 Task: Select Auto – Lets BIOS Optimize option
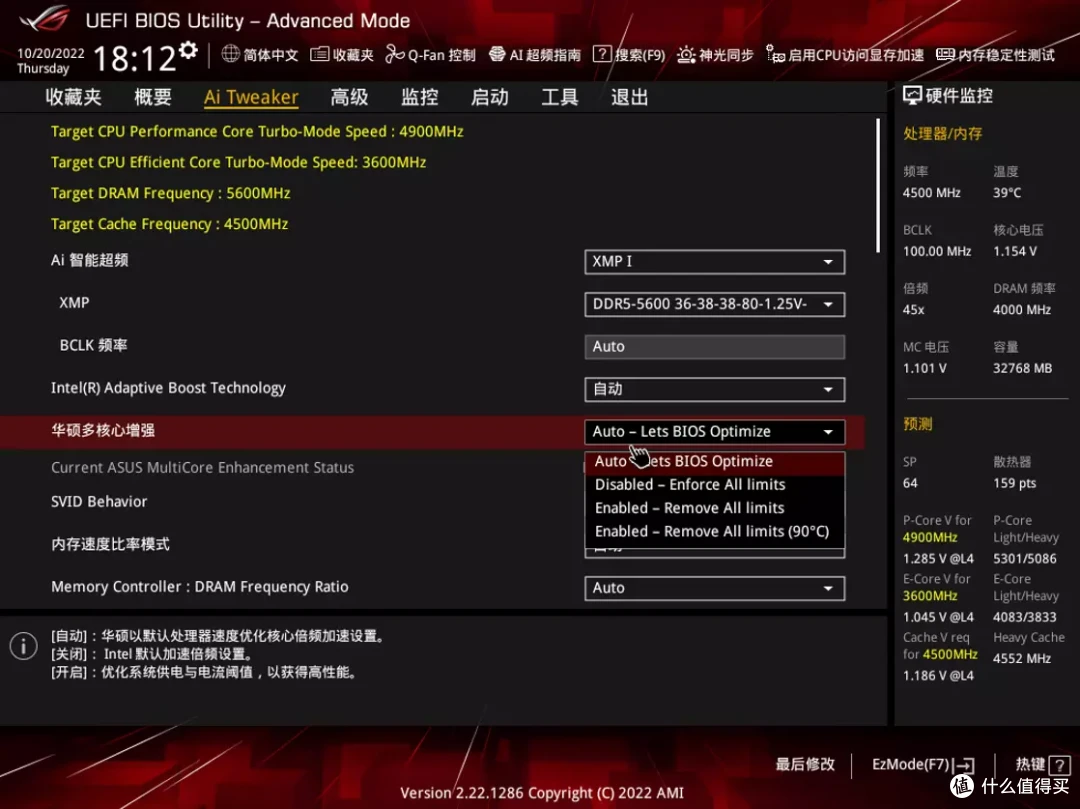(714, 461)
